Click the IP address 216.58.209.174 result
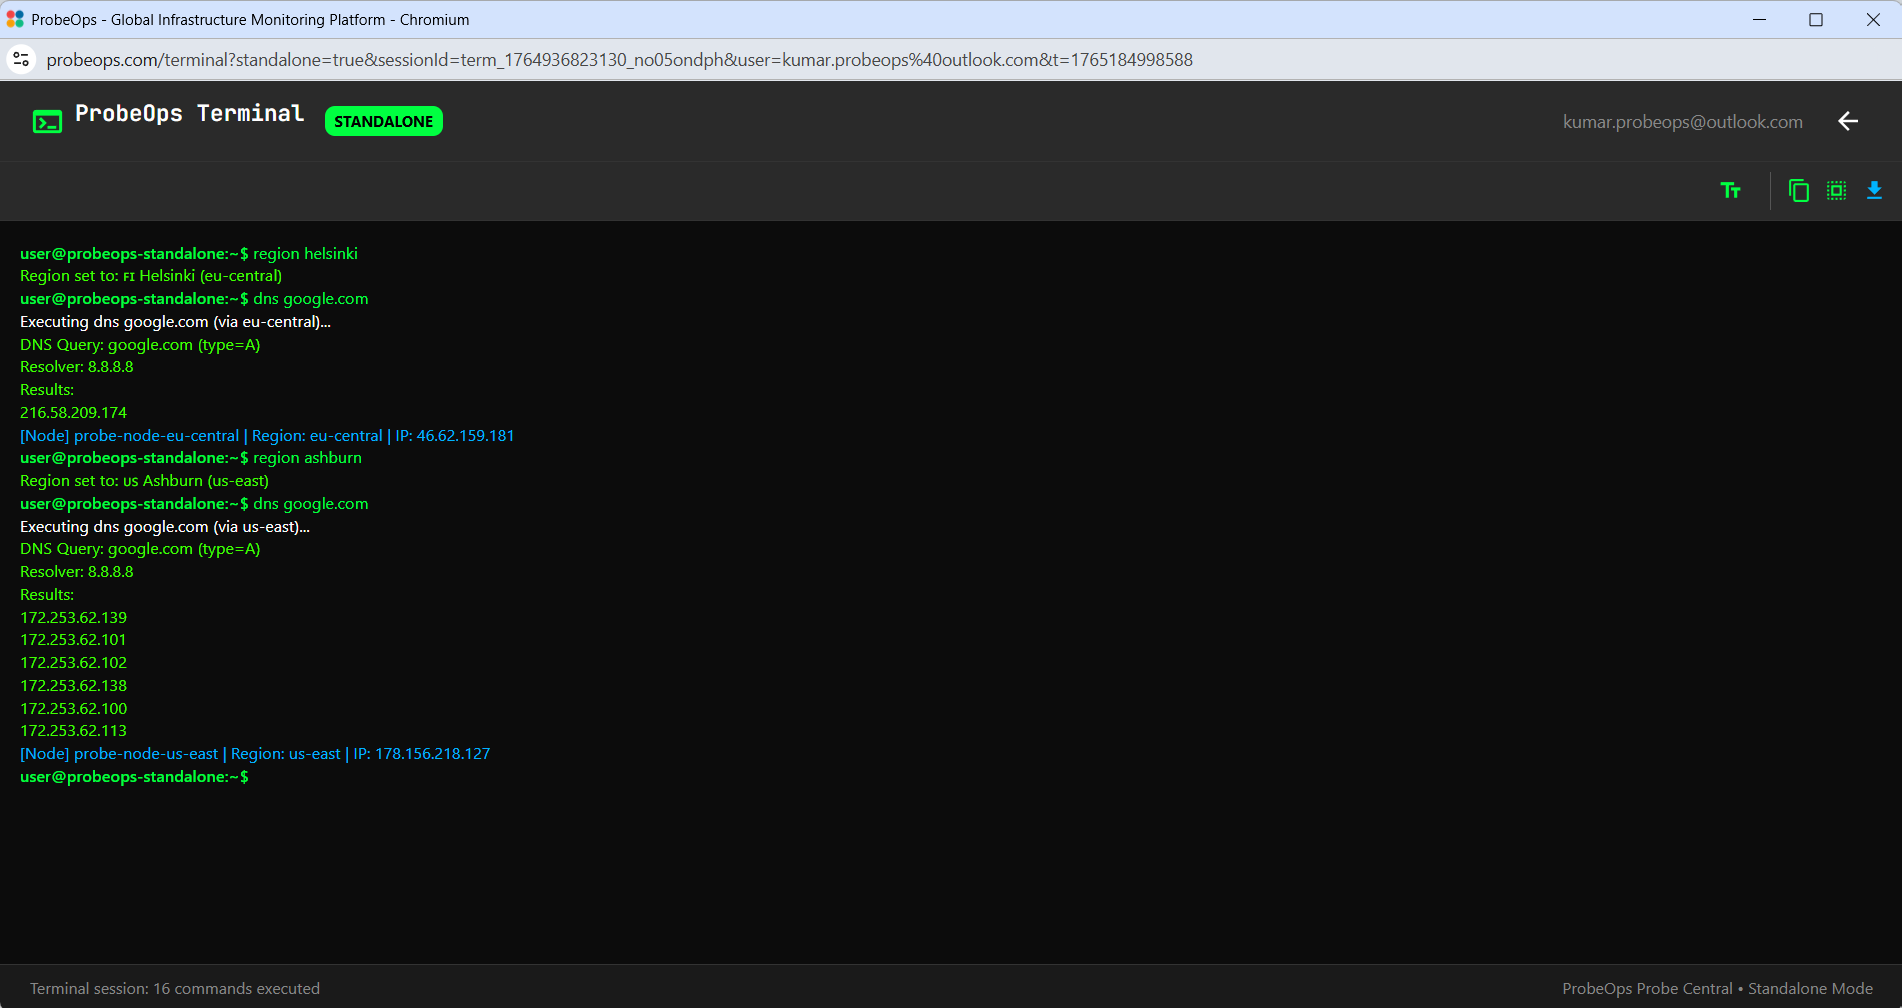The width and height of the screenshot is (1902, 1008). [x=73, y=412]
